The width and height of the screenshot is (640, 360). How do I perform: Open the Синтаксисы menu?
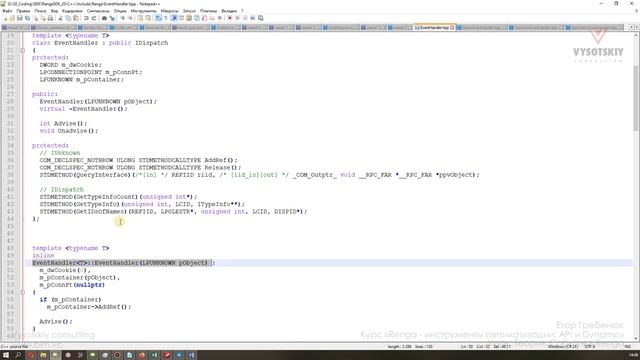[x=98, y=11]
